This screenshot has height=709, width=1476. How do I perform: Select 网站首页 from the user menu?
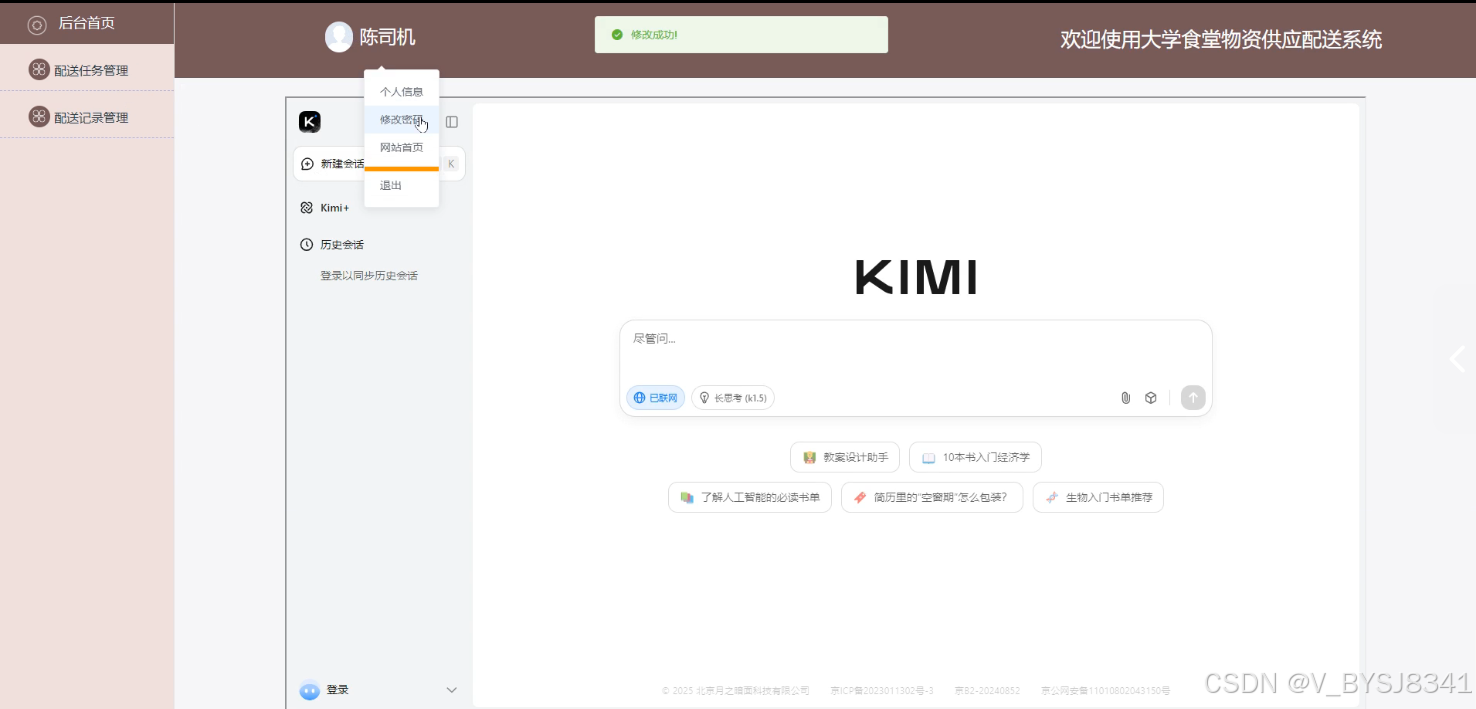point(401,148)
